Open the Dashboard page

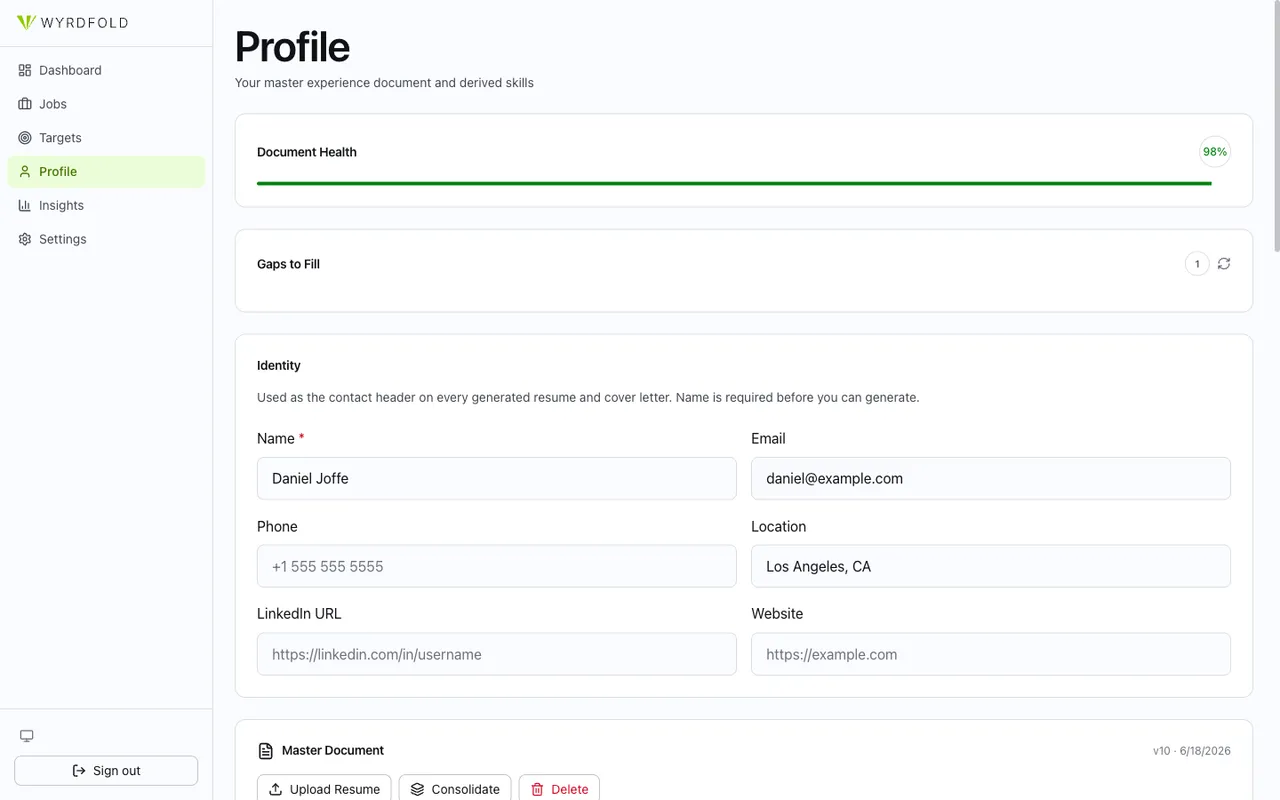click(x=106, y=70)
